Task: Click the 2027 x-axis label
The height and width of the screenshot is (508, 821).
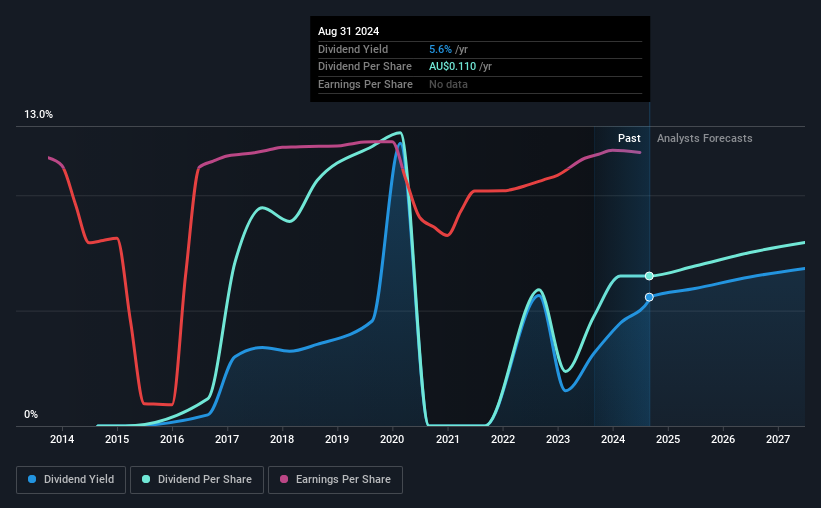Action: point(778,439)
